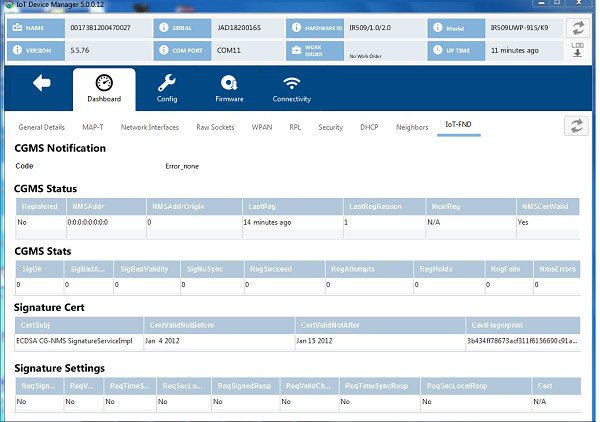
Task: Click the SigBadValidity column header
Action: pos(147,269)
